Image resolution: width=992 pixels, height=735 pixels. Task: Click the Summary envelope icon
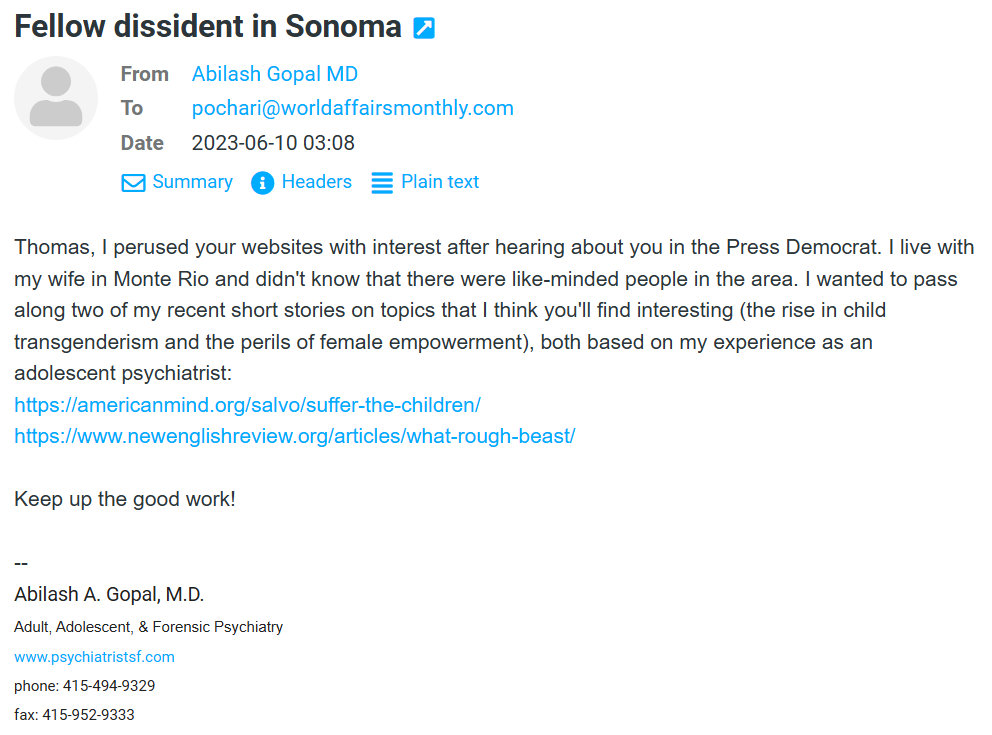(x=133, y=183)
